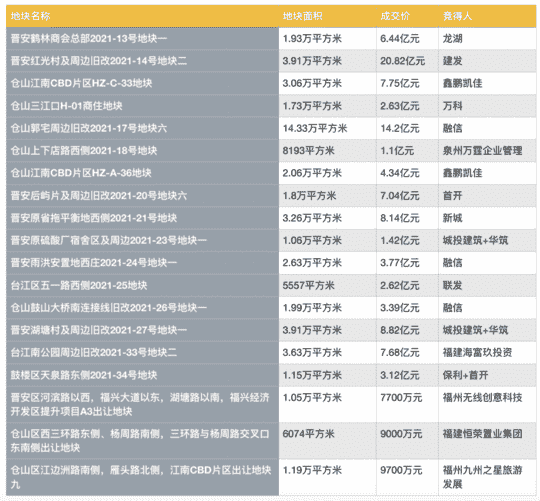
Task: Select the row name 台江区五一路西侧2021-25地块
Action: point(142,285)
